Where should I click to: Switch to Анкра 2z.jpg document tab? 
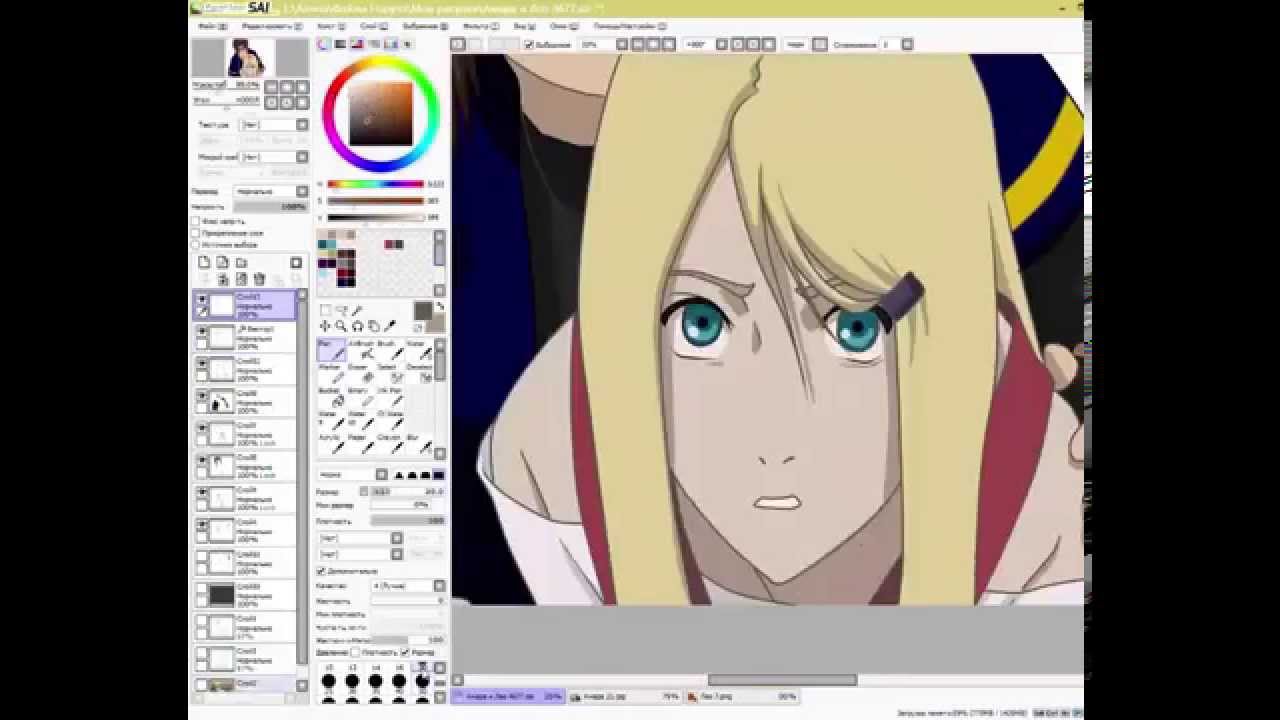click(x=626, y=696)
